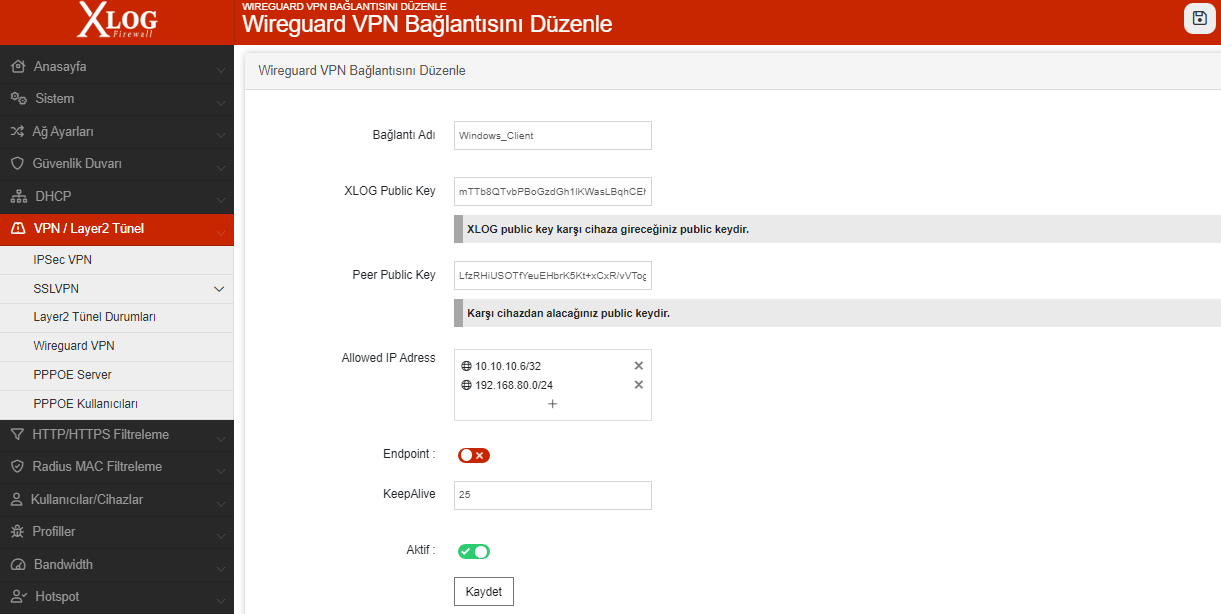Screen dimensions: 1221x614
Task: Add a new allowed IP with plus icon
Action: coord(552,404)
